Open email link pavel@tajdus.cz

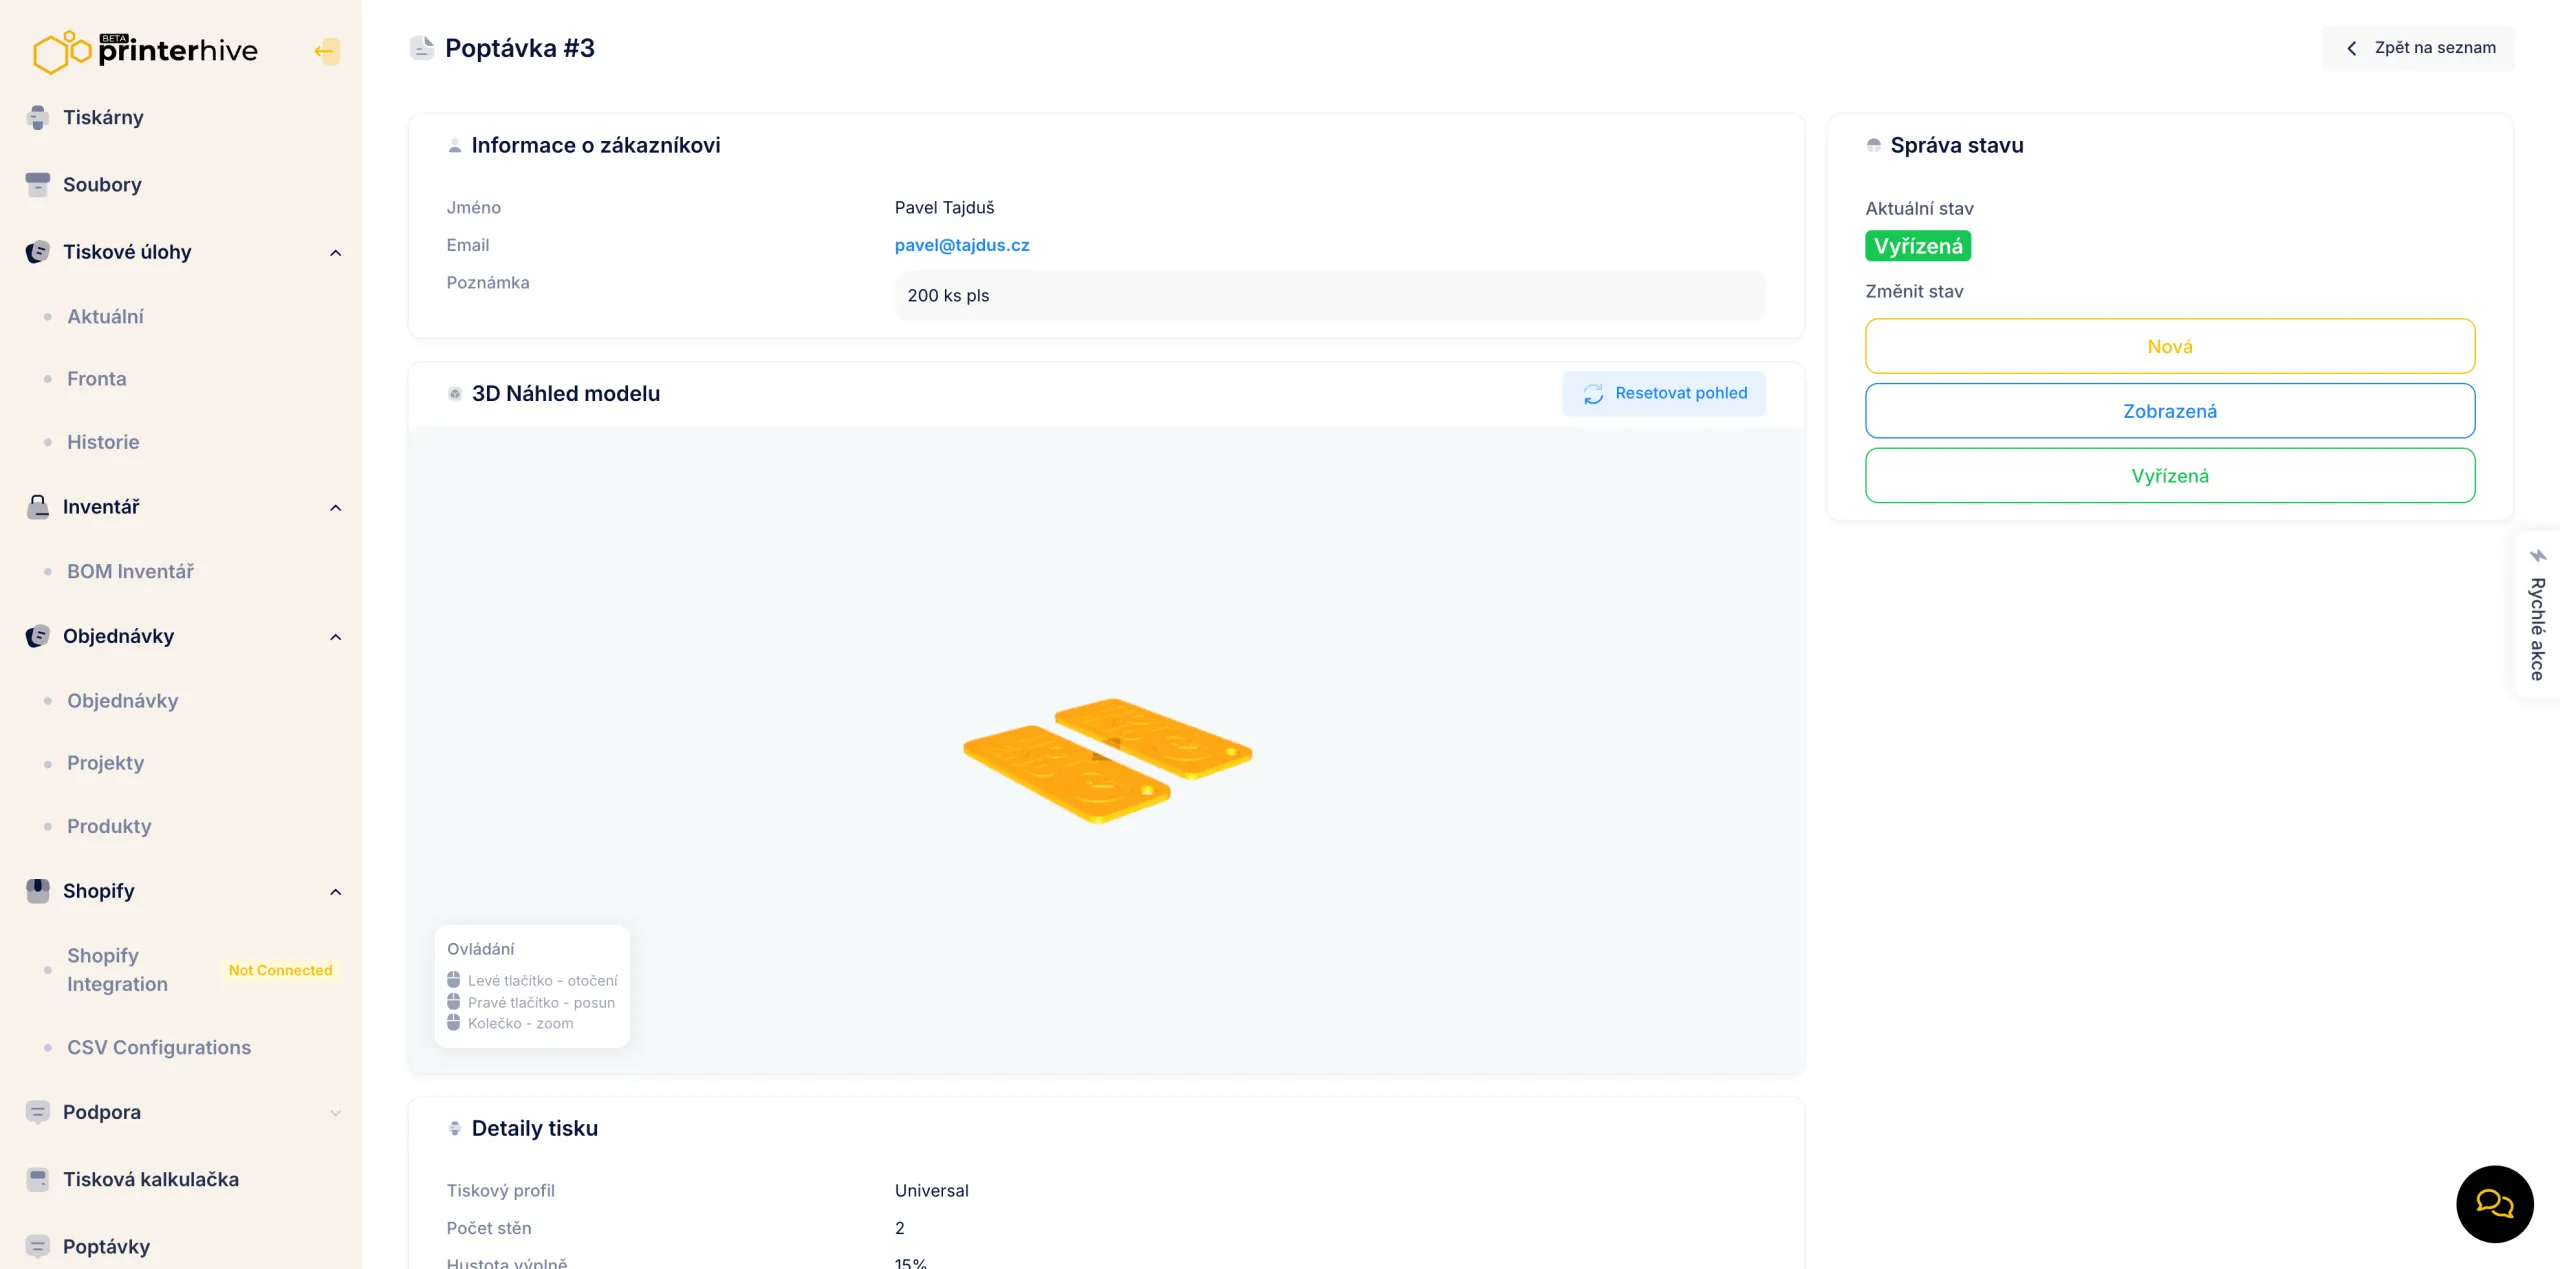pyautogui.click(x=962, y=245)
